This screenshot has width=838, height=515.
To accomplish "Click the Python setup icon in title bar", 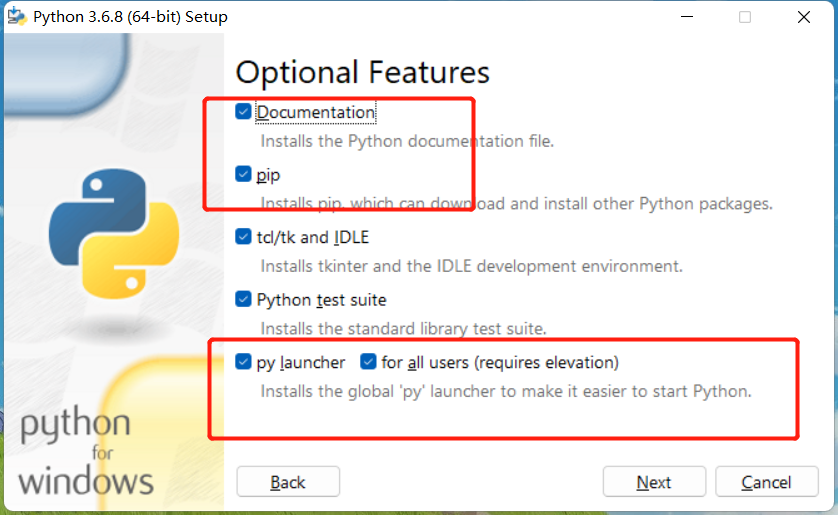I will click(17, 17).
